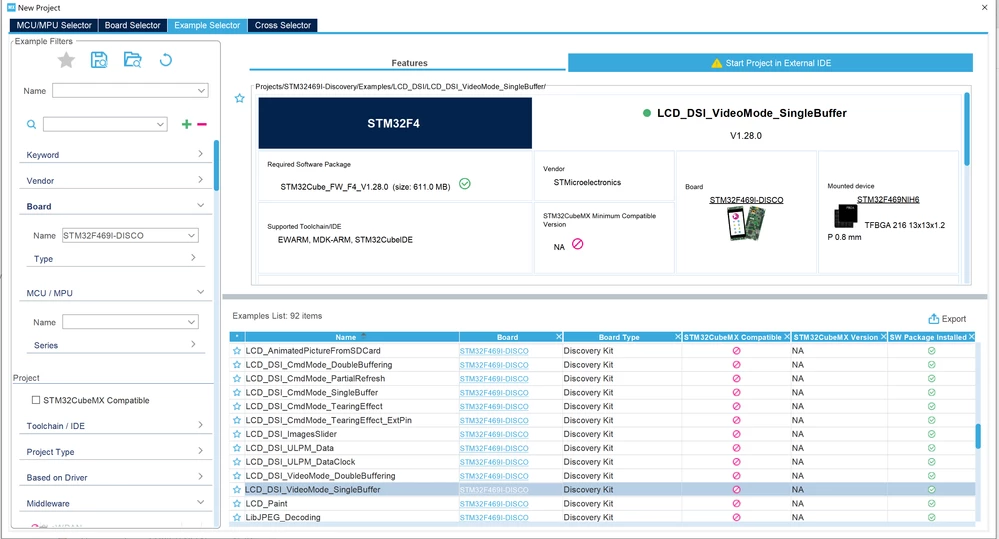
Task: Remove SW Package Installed column via X
Action: coord(972,336)
